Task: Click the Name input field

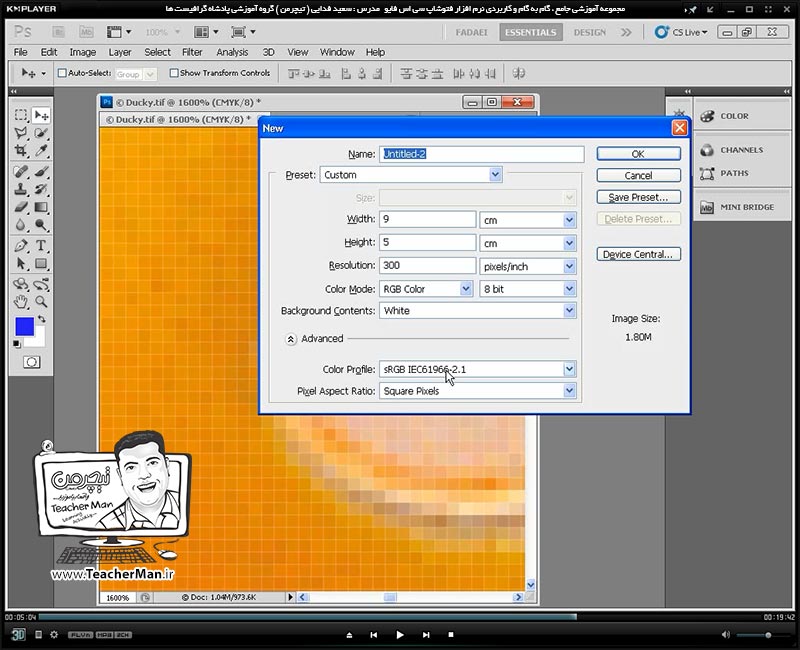Action: (482, 154)
